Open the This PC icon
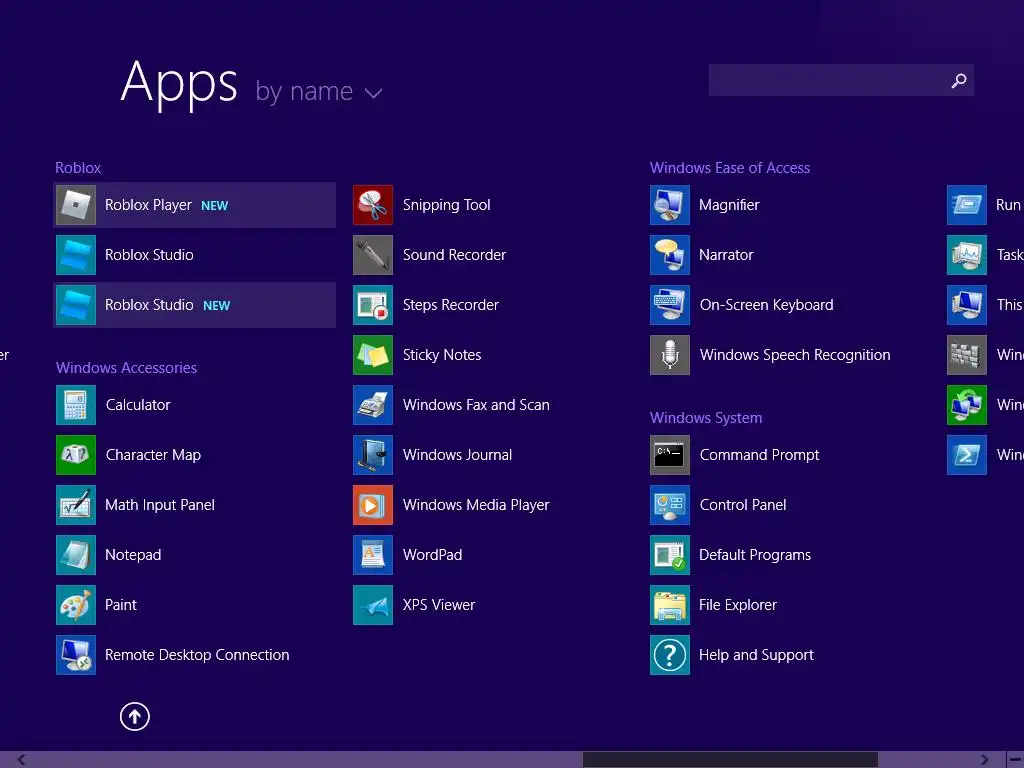The width and height of the screenshot is (1024, 768). pos(967,305)
